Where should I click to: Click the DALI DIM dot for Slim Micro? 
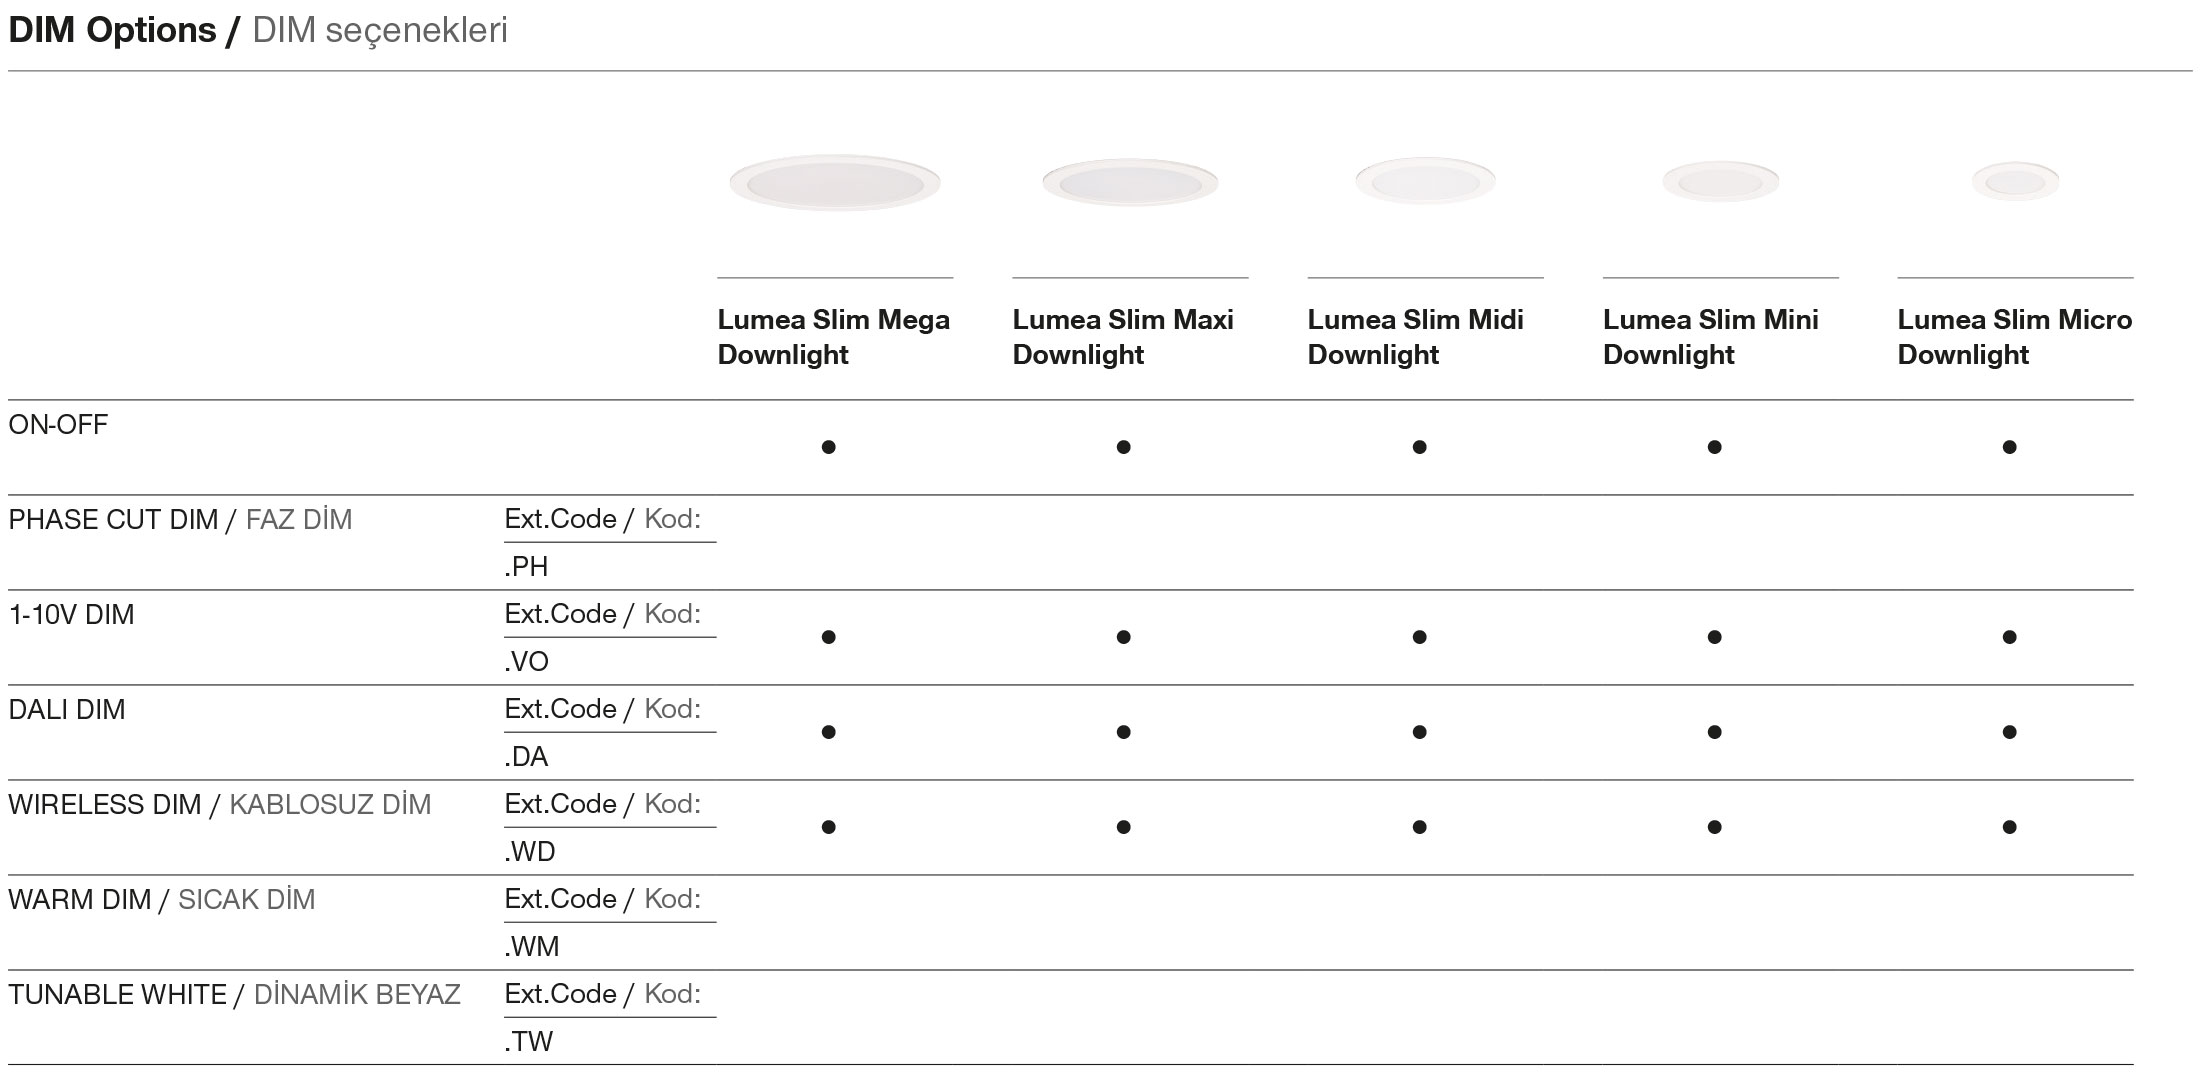click(2009, 732)
